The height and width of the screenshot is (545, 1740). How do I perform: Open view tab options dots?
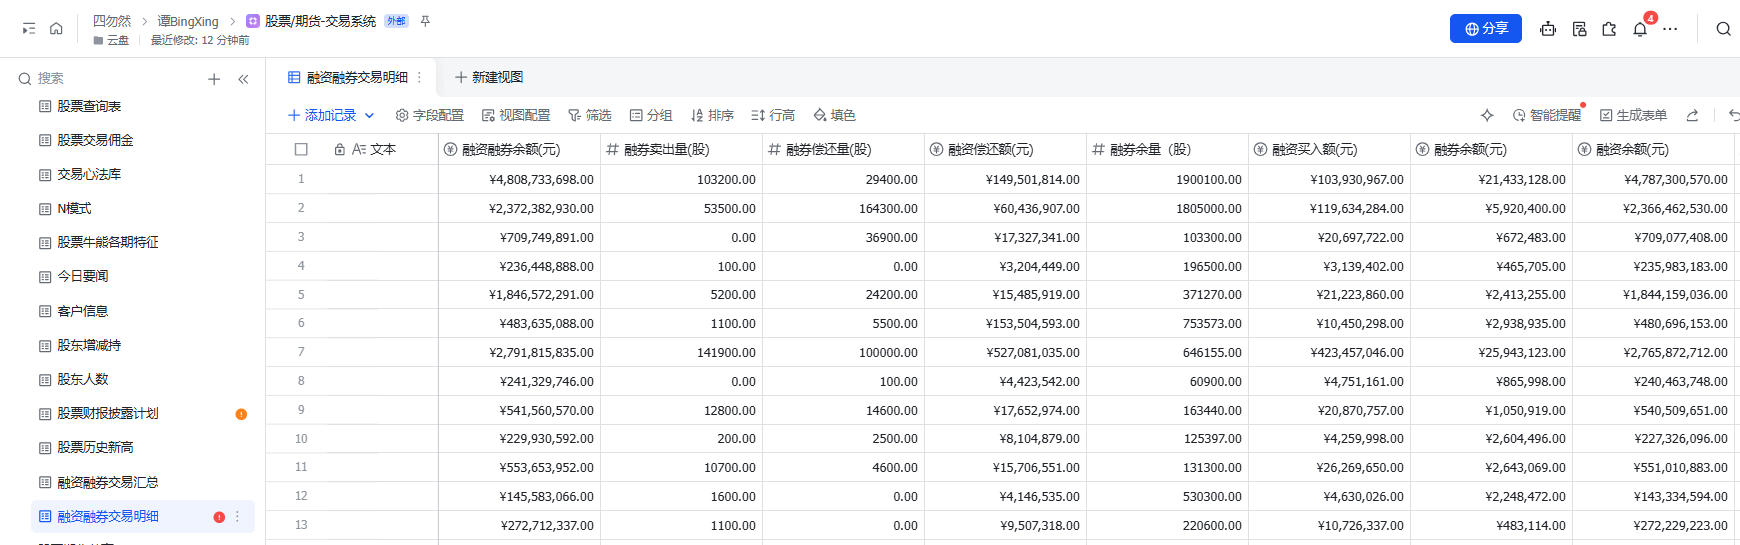coord(419,77)
